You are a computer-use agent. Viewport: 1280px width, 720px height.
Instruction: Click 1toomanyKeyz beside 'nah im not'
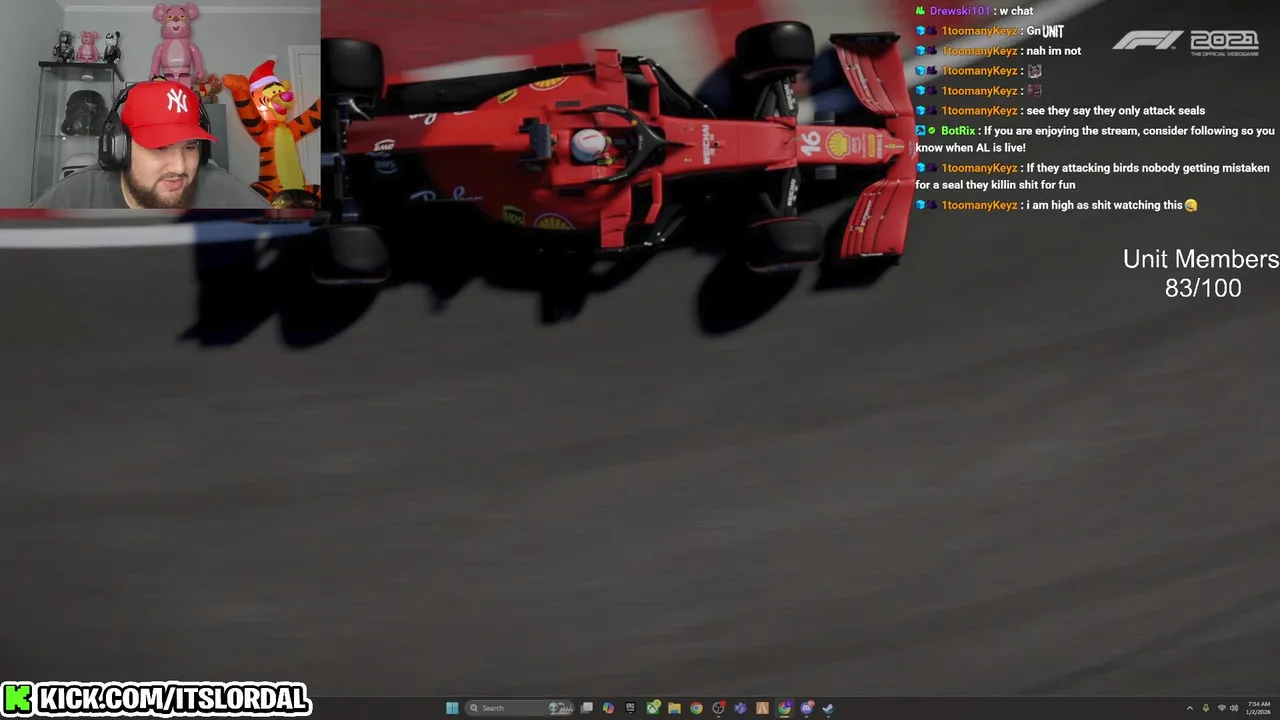(979, 51)
